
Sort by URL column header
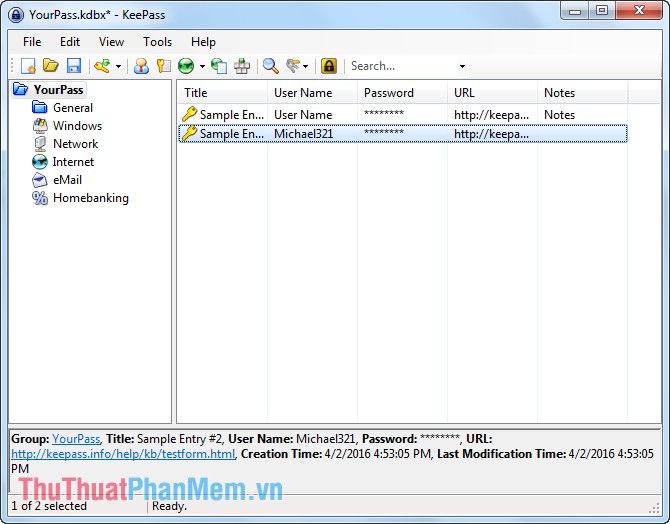pos(492,93)
